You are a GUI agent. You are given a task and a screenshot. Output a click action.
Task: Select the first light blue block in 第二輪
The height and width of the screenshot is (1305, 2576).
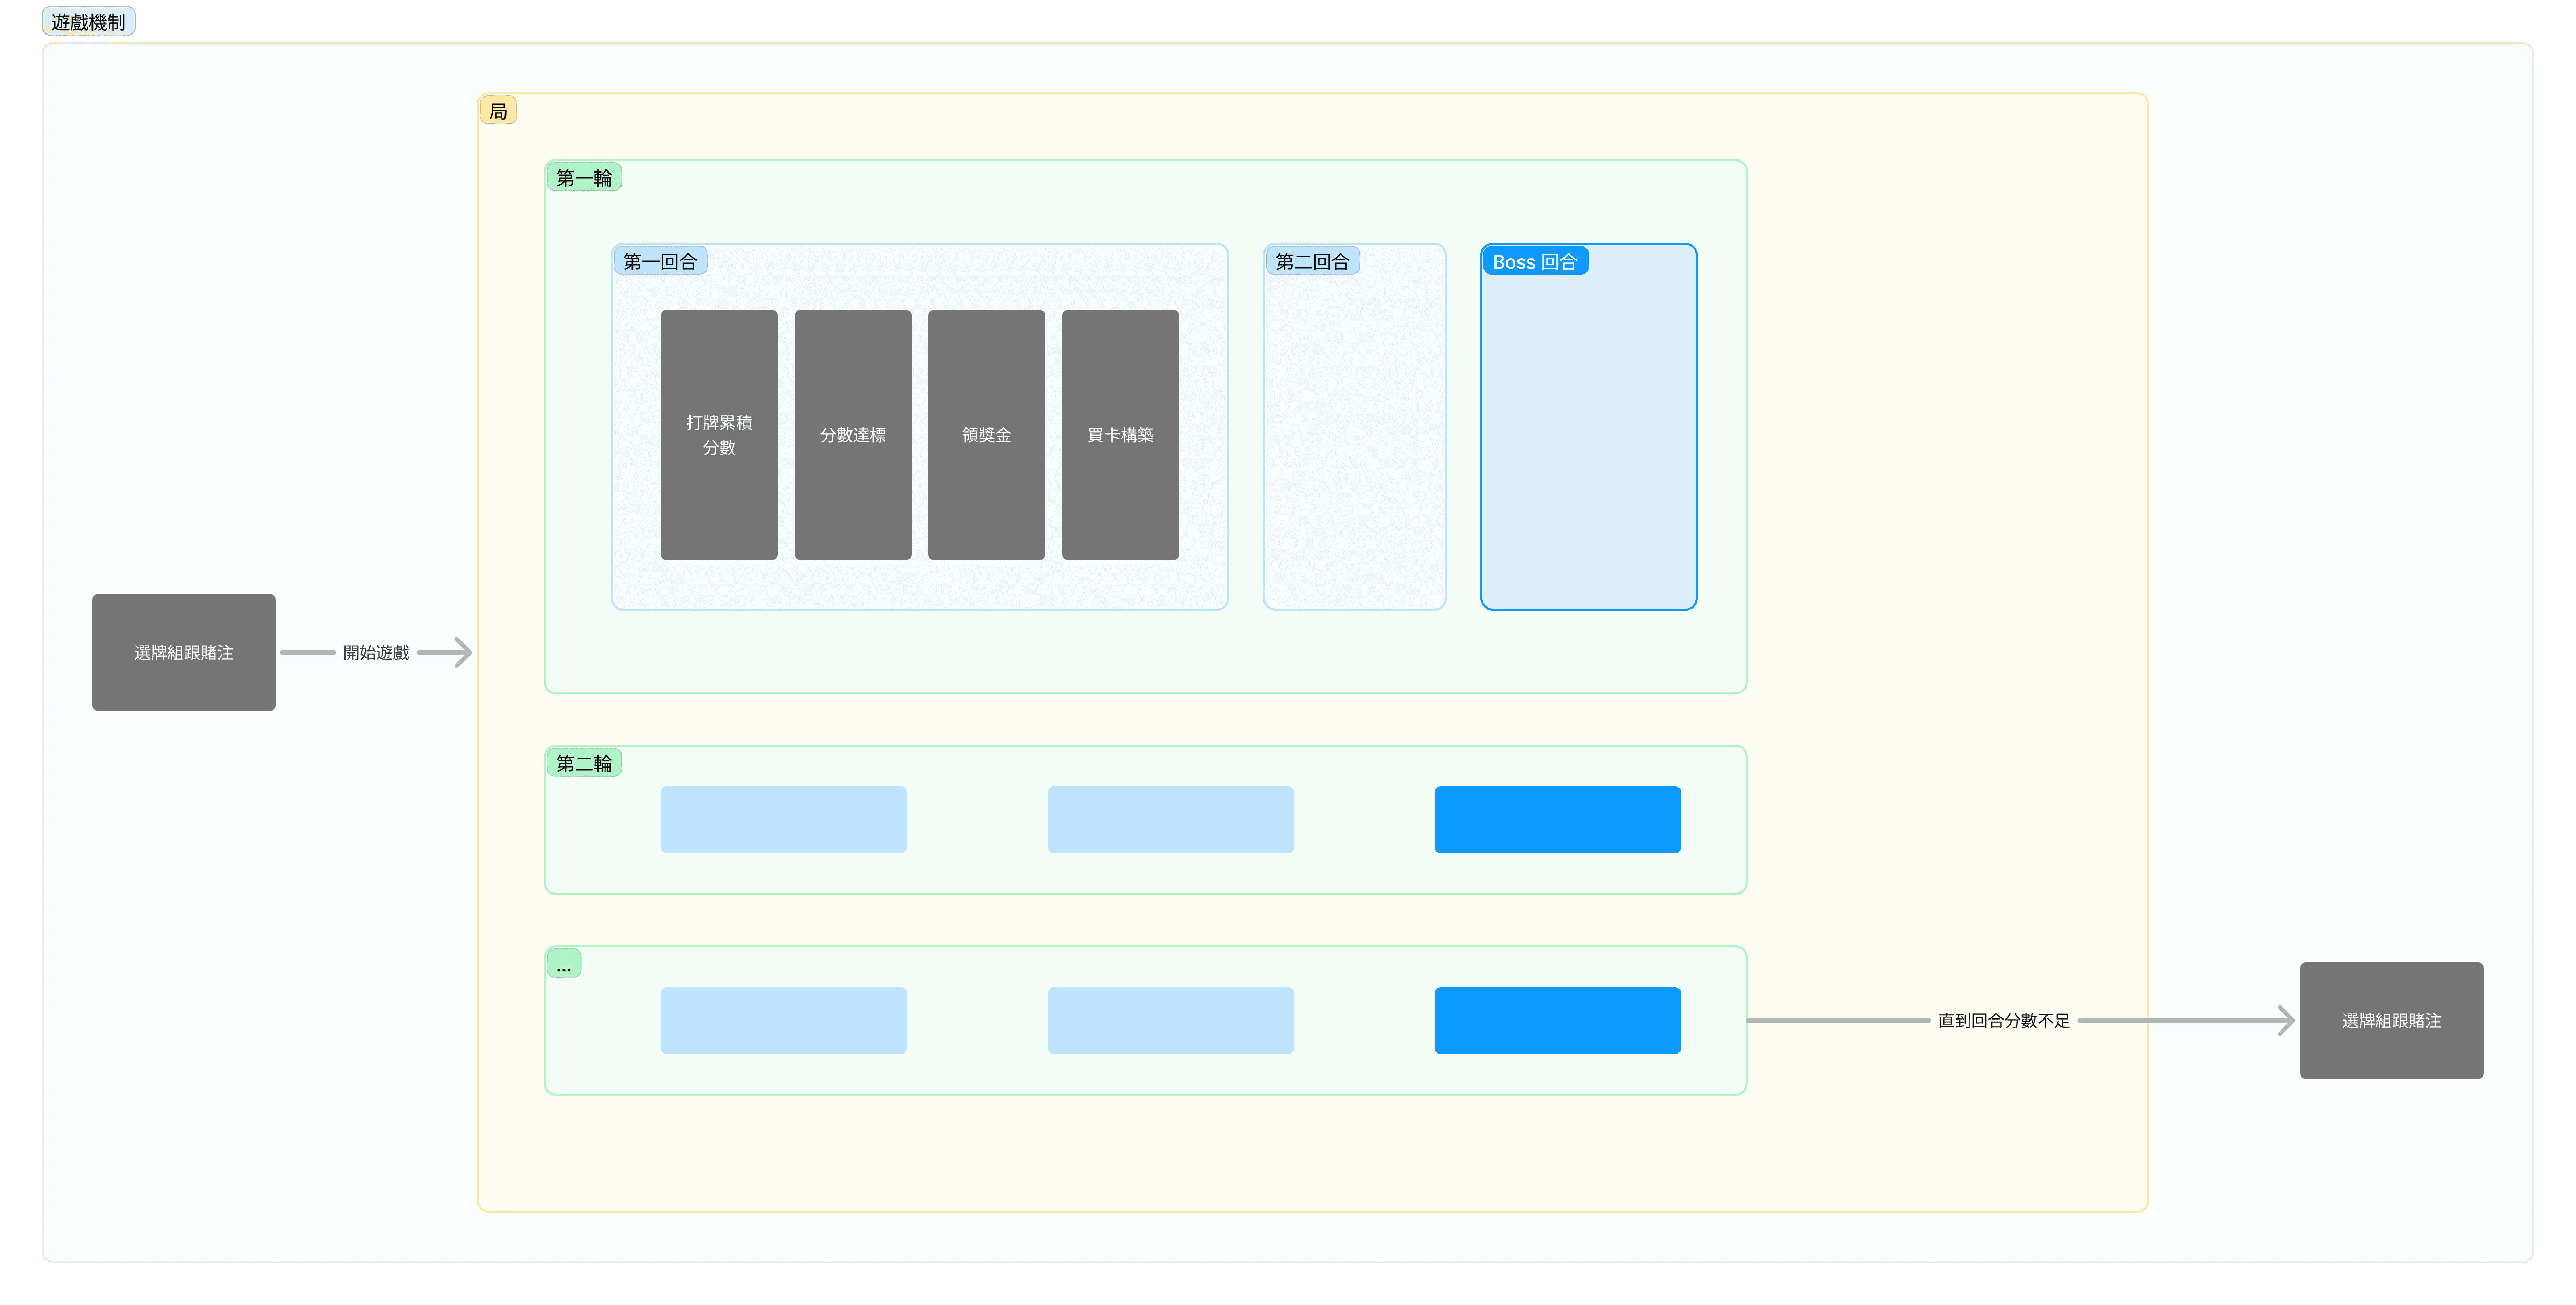click(x=784, y=820)
